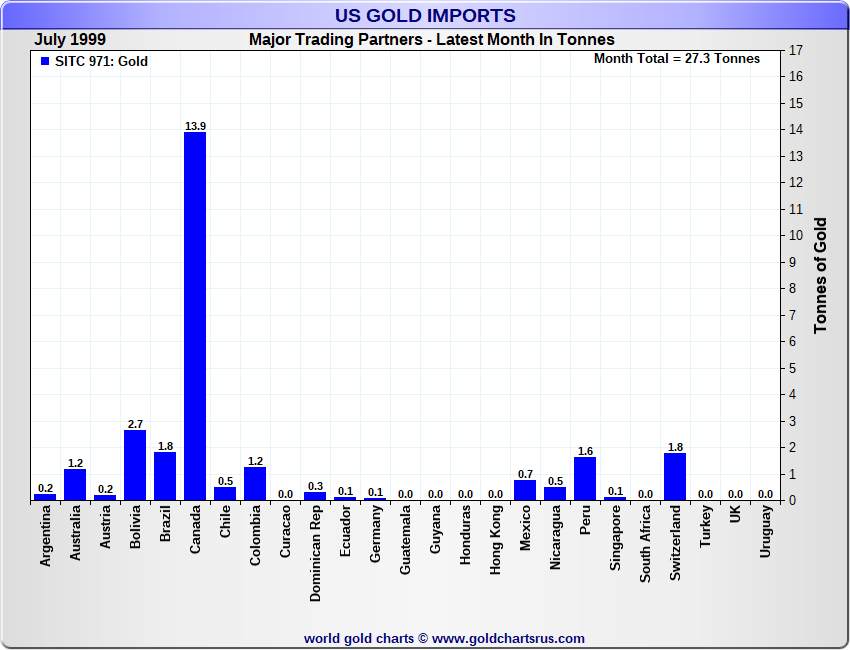The width and height of the screenshot is (850, 650).
Task: Select the Nicaragua bar showing 0.5
Action: [x=555, y=493]
